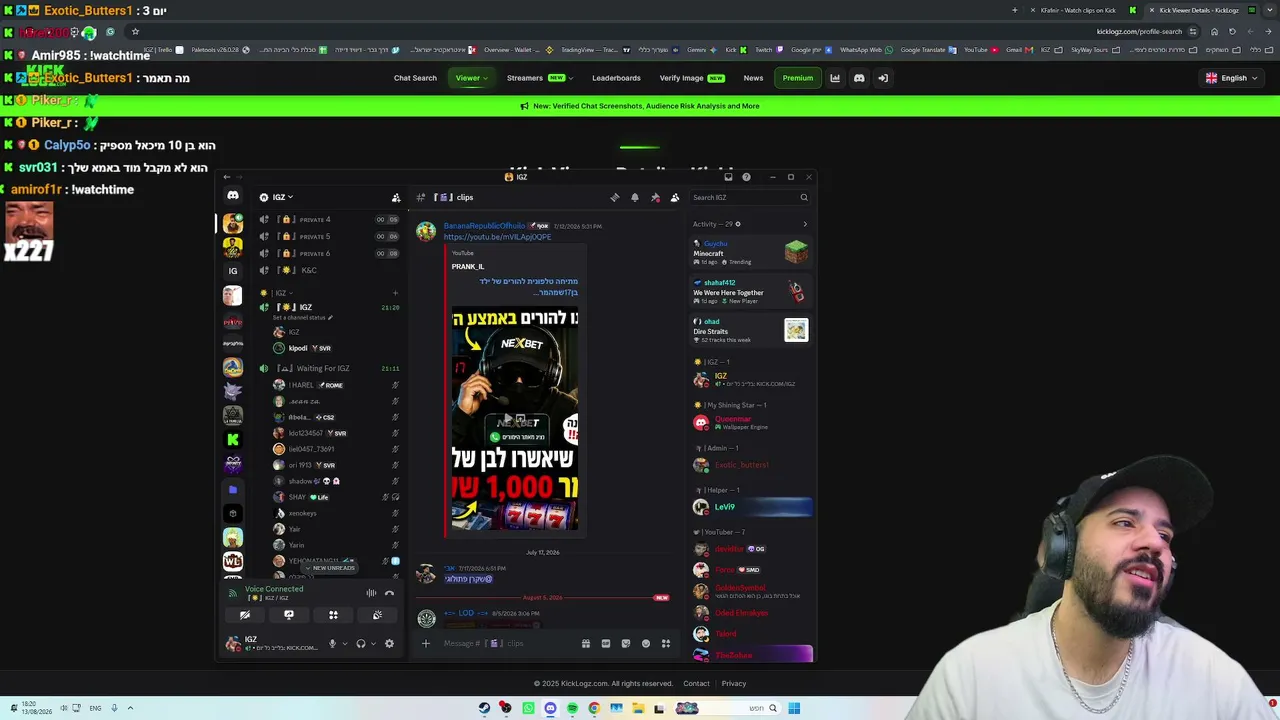This screenshot has height=720, width=1280.
Task: Open the emoji picker
Action: pyautogui.click(x=646, y=643)
